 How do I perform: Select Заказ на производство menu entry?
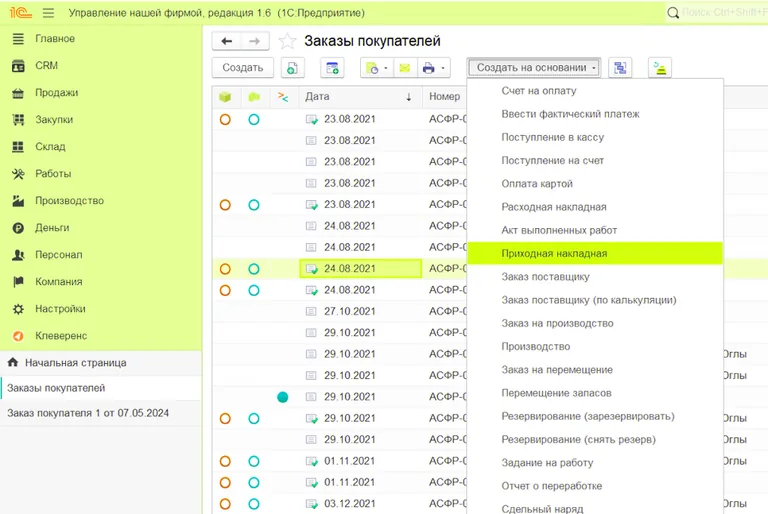pos(557,324)
